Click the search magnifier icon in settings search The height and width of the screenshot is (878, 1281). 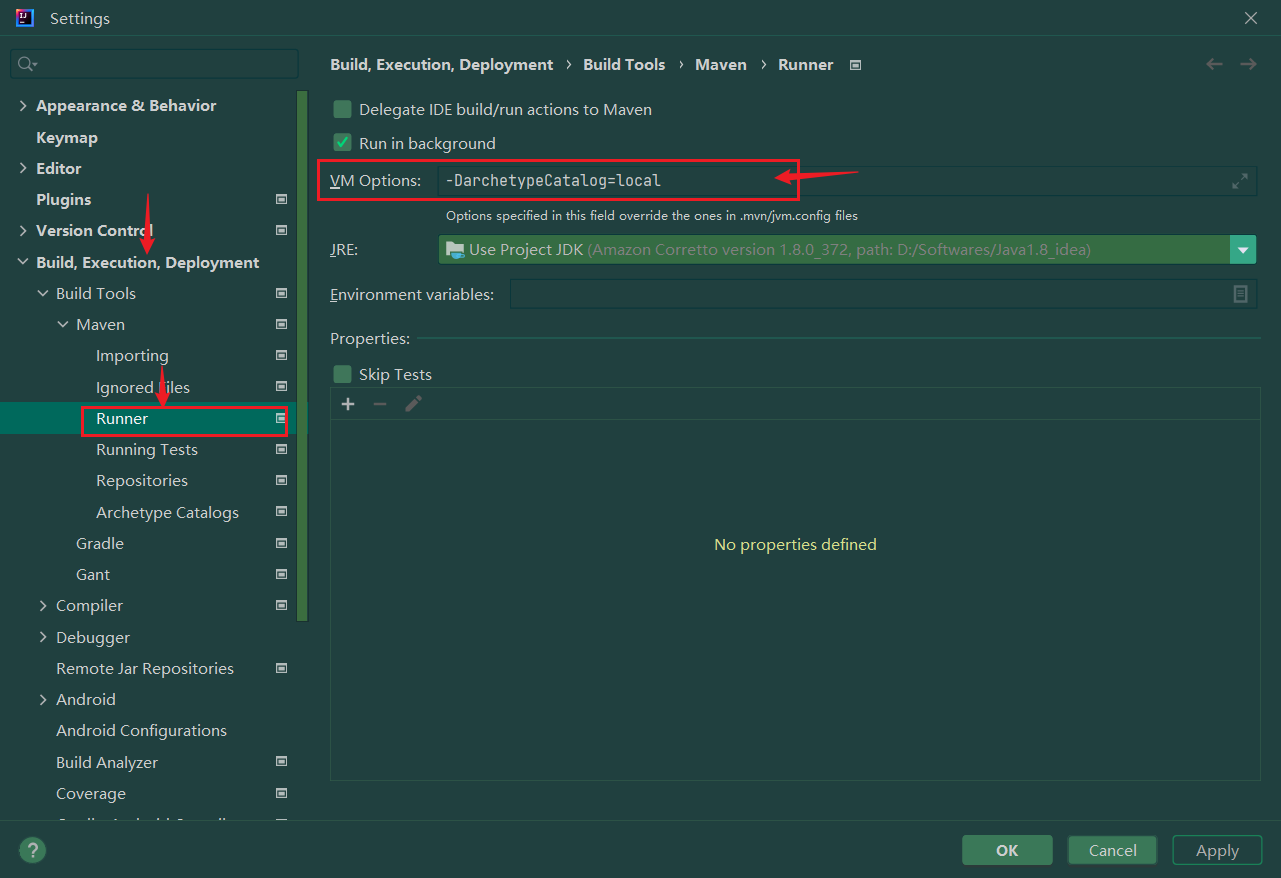click(x=27, y=64)
